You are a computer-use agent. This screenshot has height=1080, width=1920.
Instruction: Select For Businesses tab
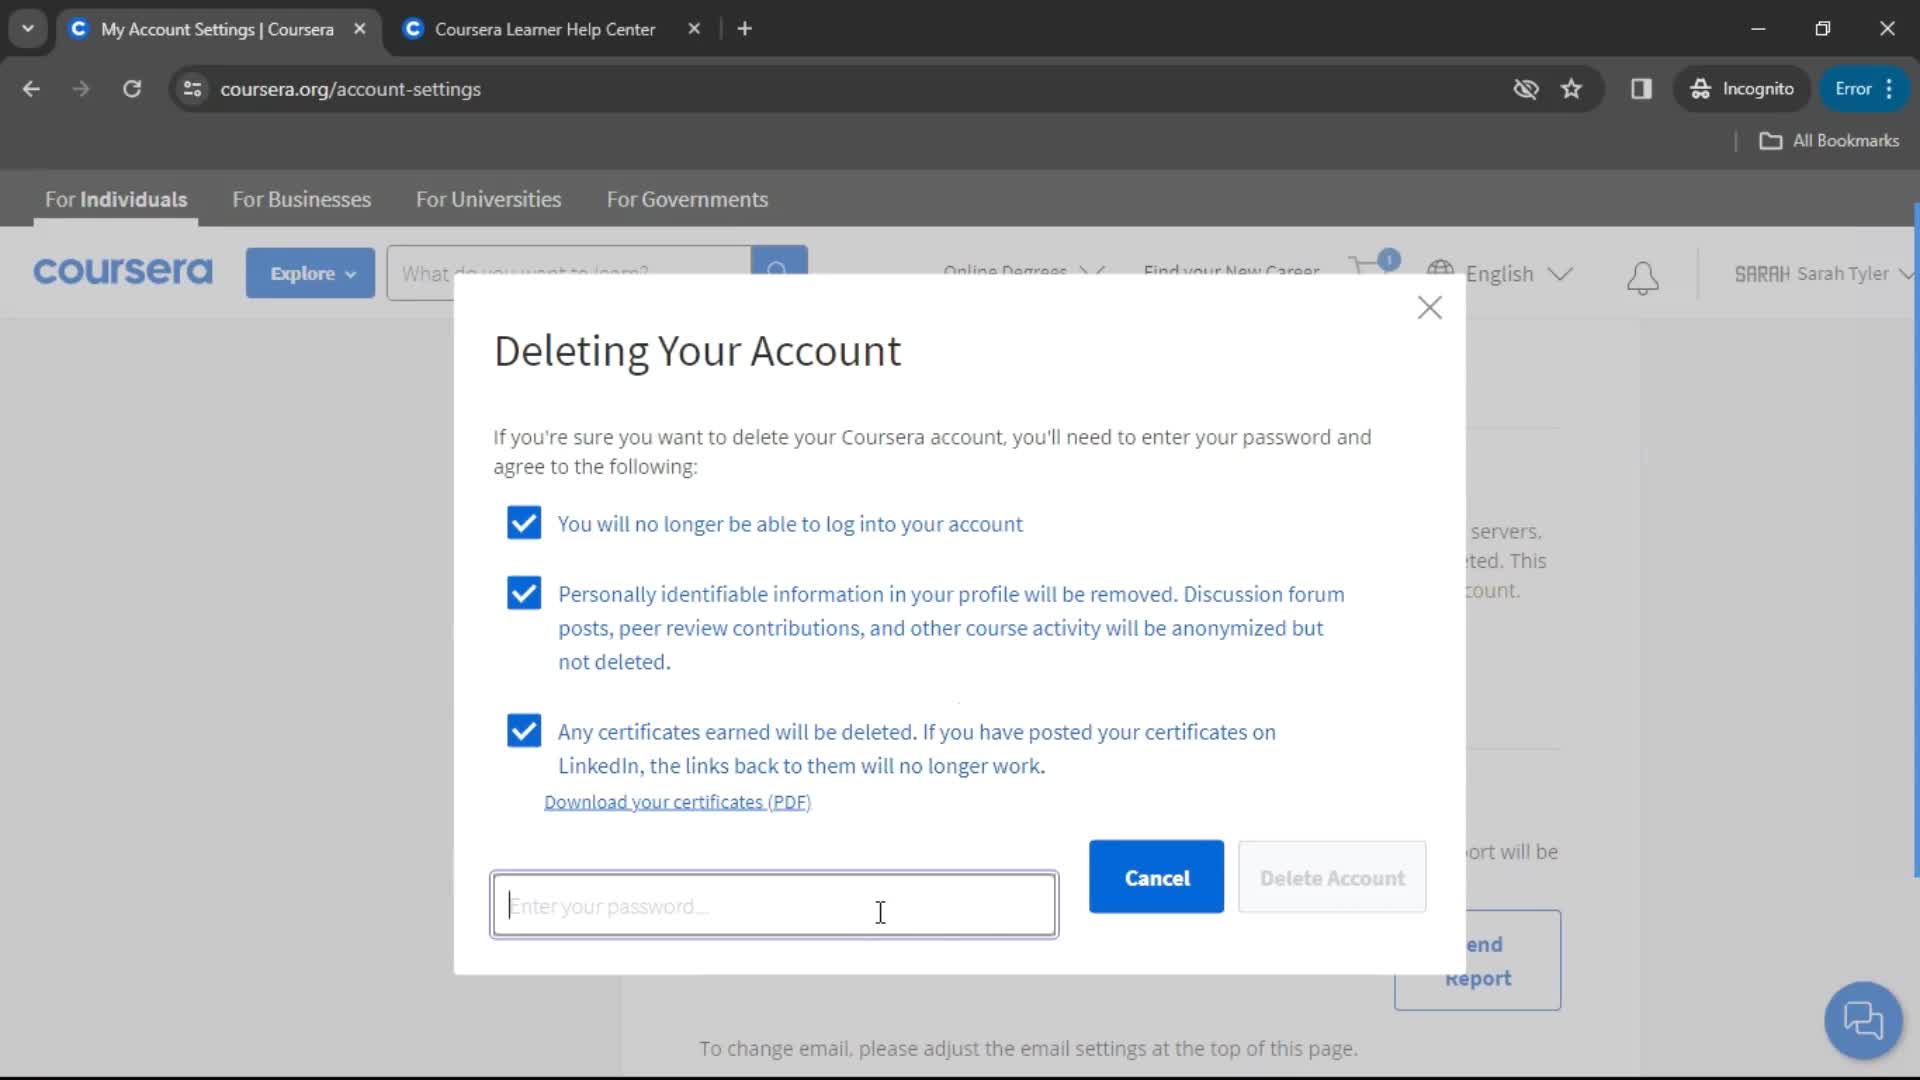[x=301, y=199]
